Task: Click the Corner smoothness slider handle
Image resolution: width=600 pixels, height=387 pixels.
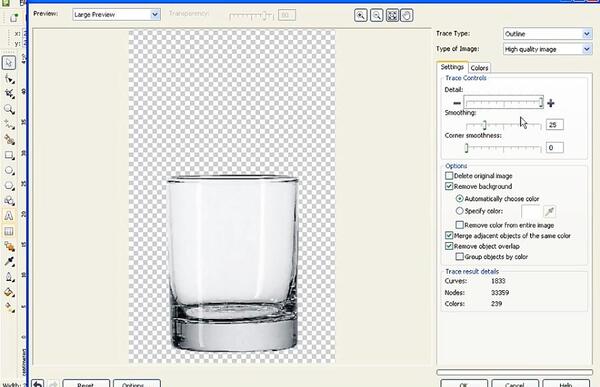Action: tap(466, 148)
